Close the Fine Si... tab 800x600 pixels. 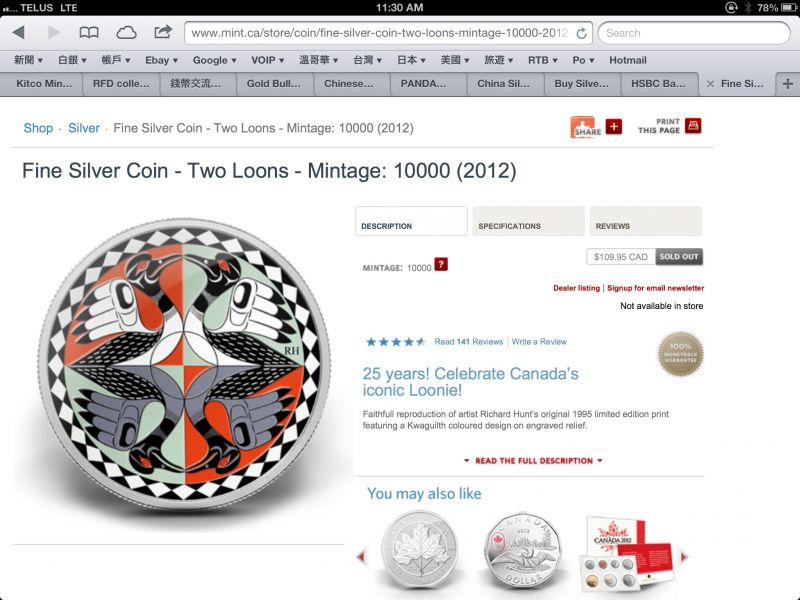click(x=710, y=84)
